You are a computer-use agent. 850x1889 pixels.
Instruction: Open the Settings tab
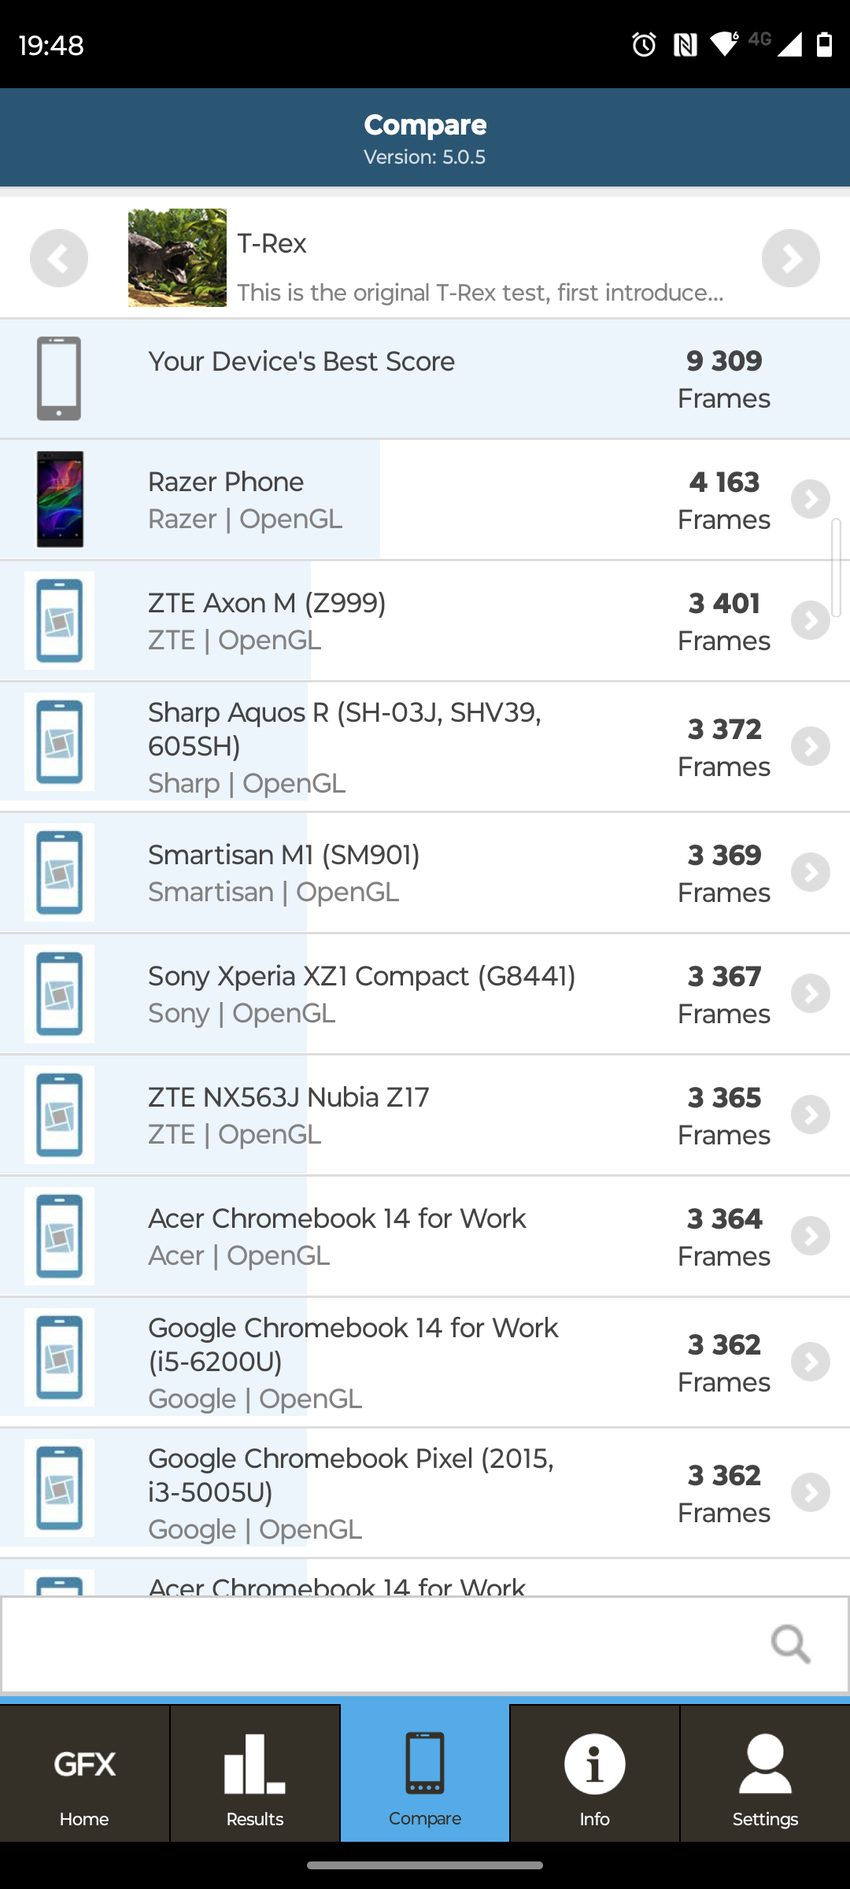(765, 1773)
